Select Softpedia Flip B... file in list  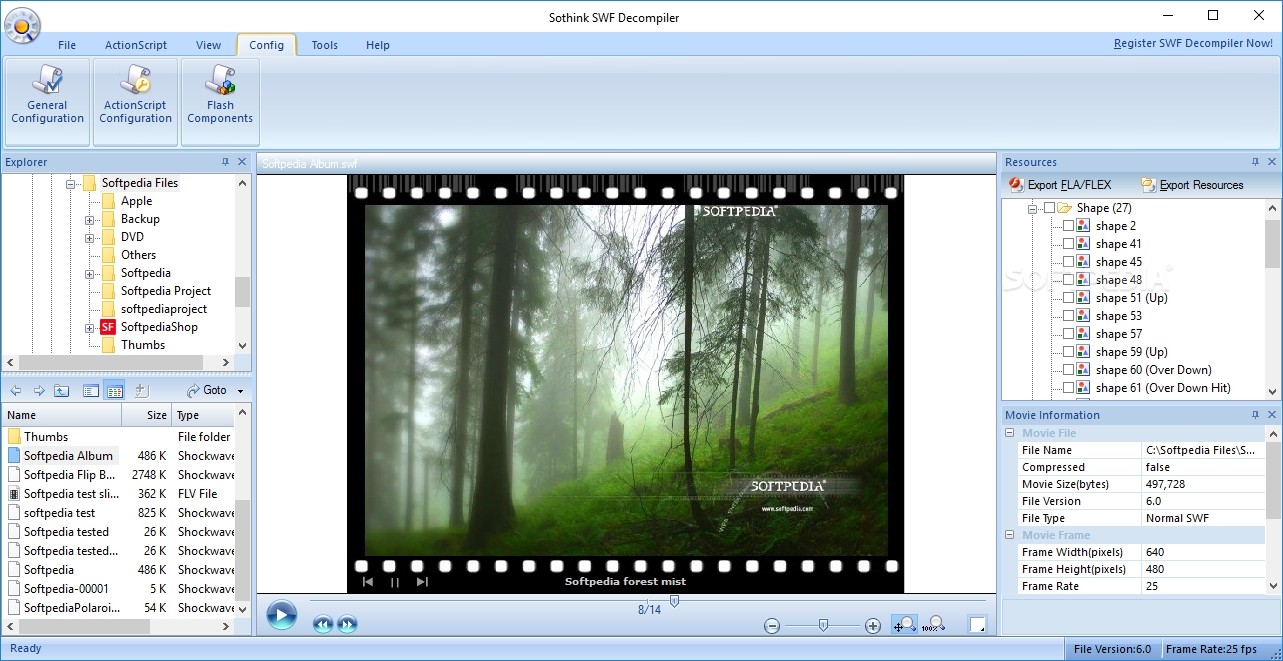tap(69, 475)
